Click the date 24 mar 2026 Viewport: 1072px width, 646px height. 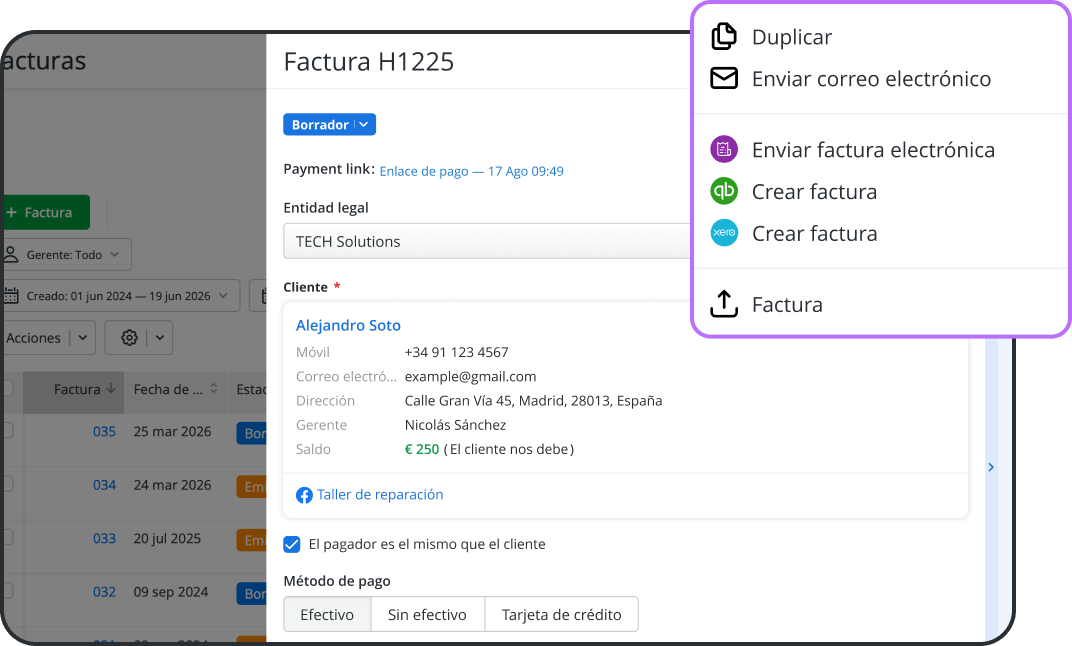[172, 485]
